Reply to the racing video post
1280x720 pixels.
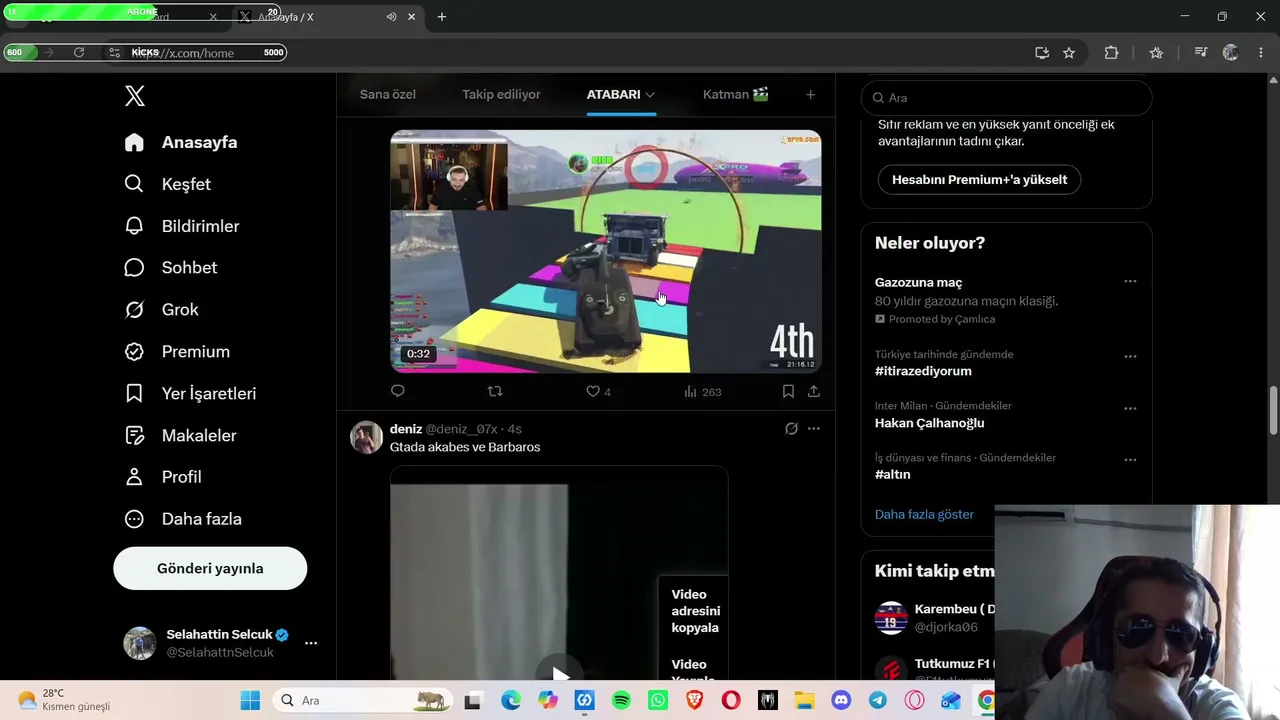tap(398, 391)
